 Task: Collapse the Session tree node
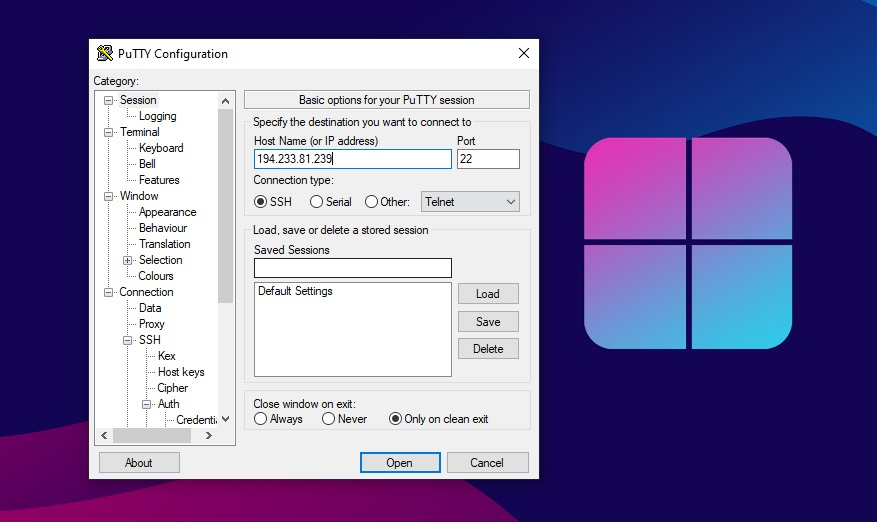tap(109, 100)
